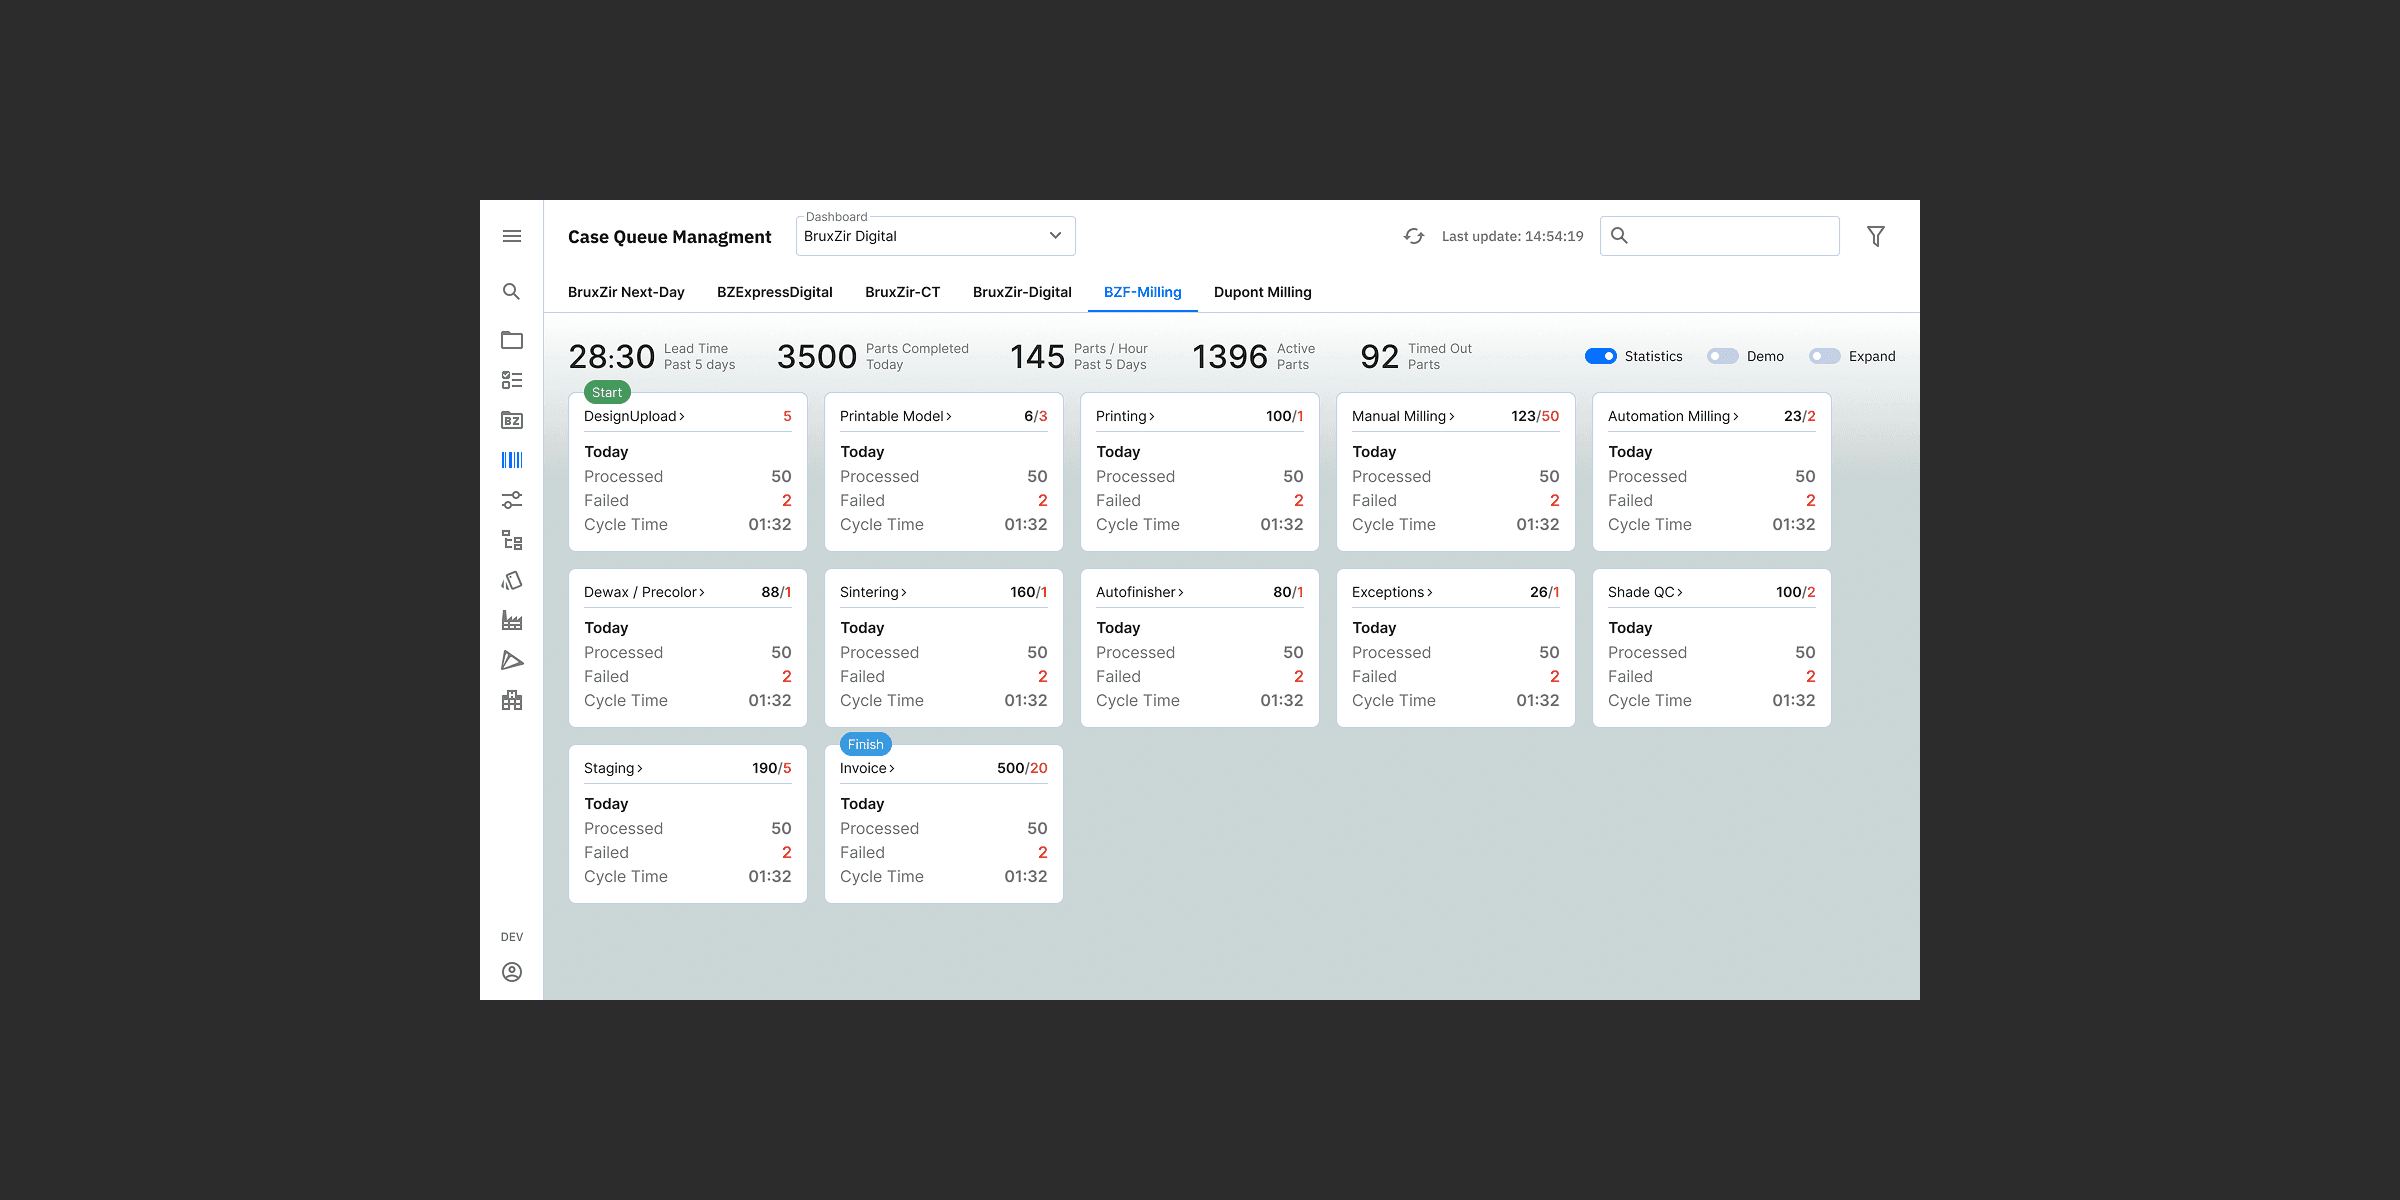This screenshot has width=2400, height=1200.
Task: Select the BZ box sidebar icon
Action: pyautogui.click(x=511, y=420)
